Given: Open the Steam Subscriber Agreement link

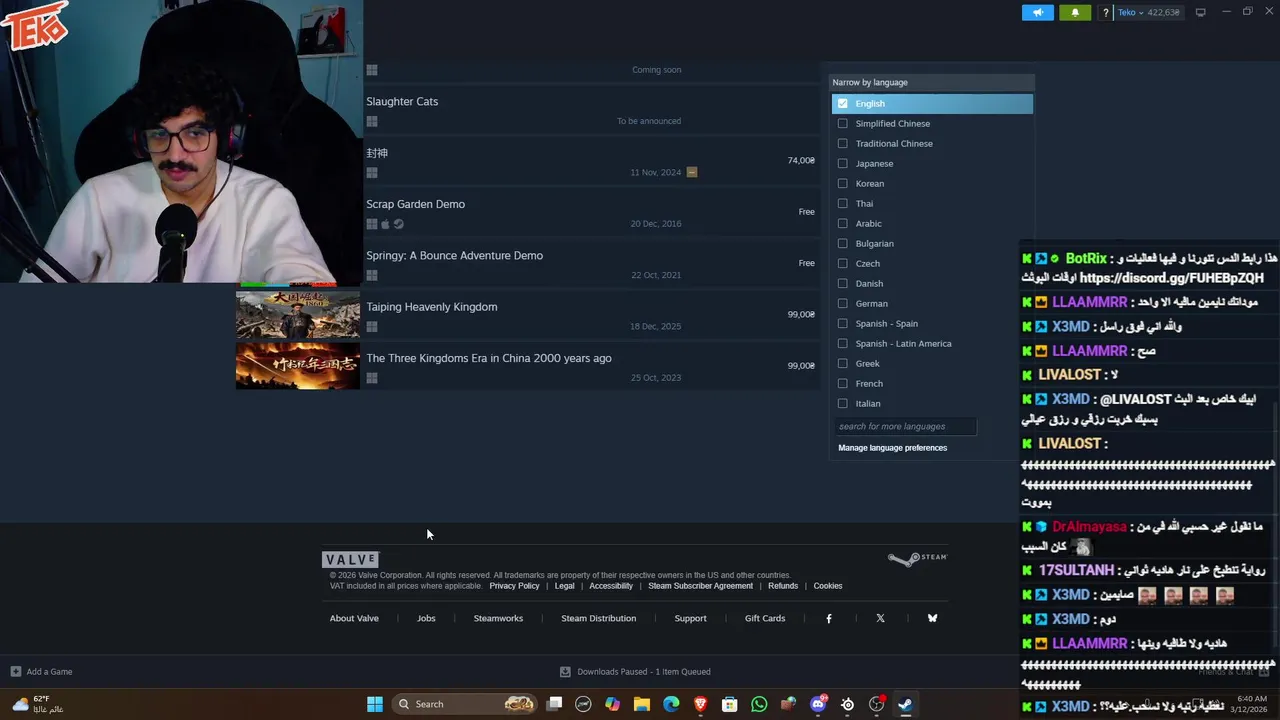Looking at the screenshot, I should [700, 586].
